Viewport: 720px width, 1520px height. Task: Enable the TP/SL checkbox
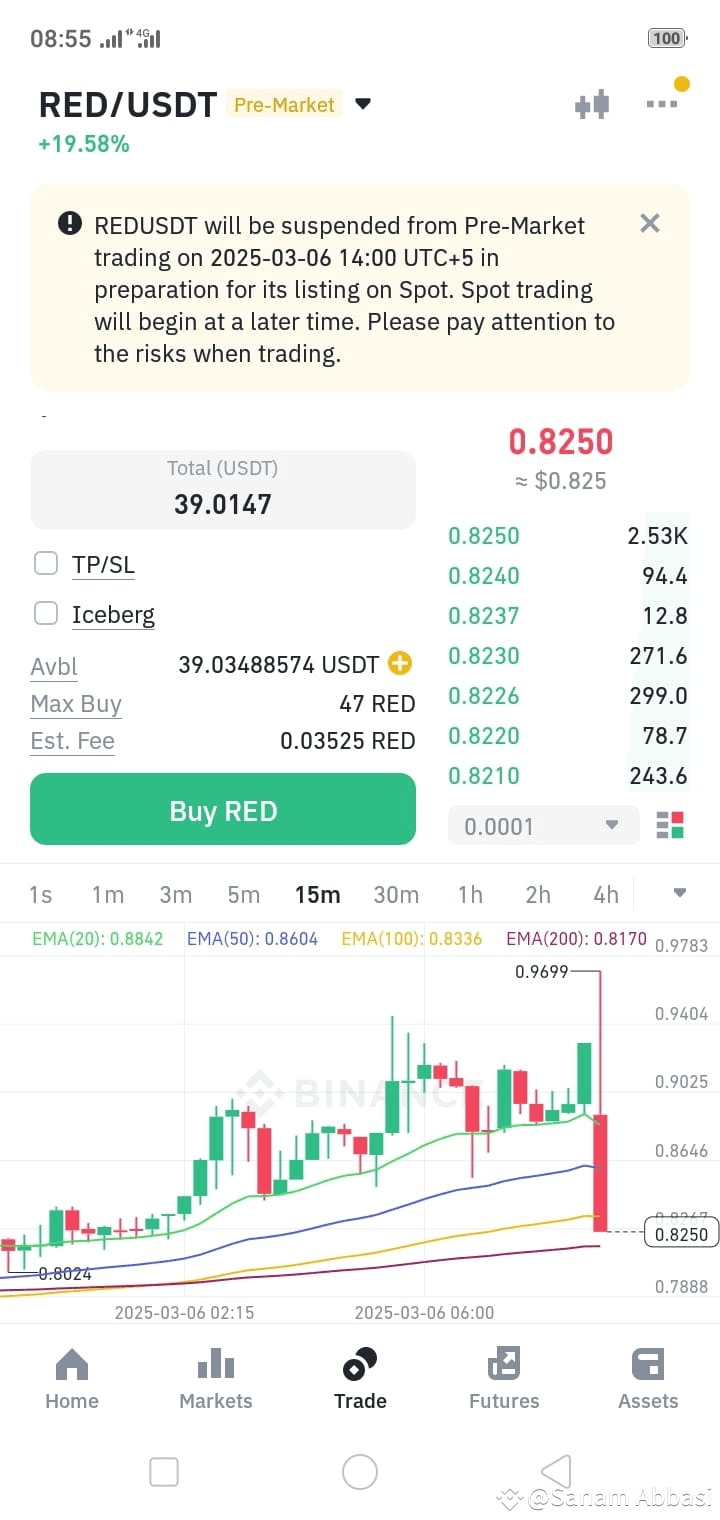tap(46, 563)
